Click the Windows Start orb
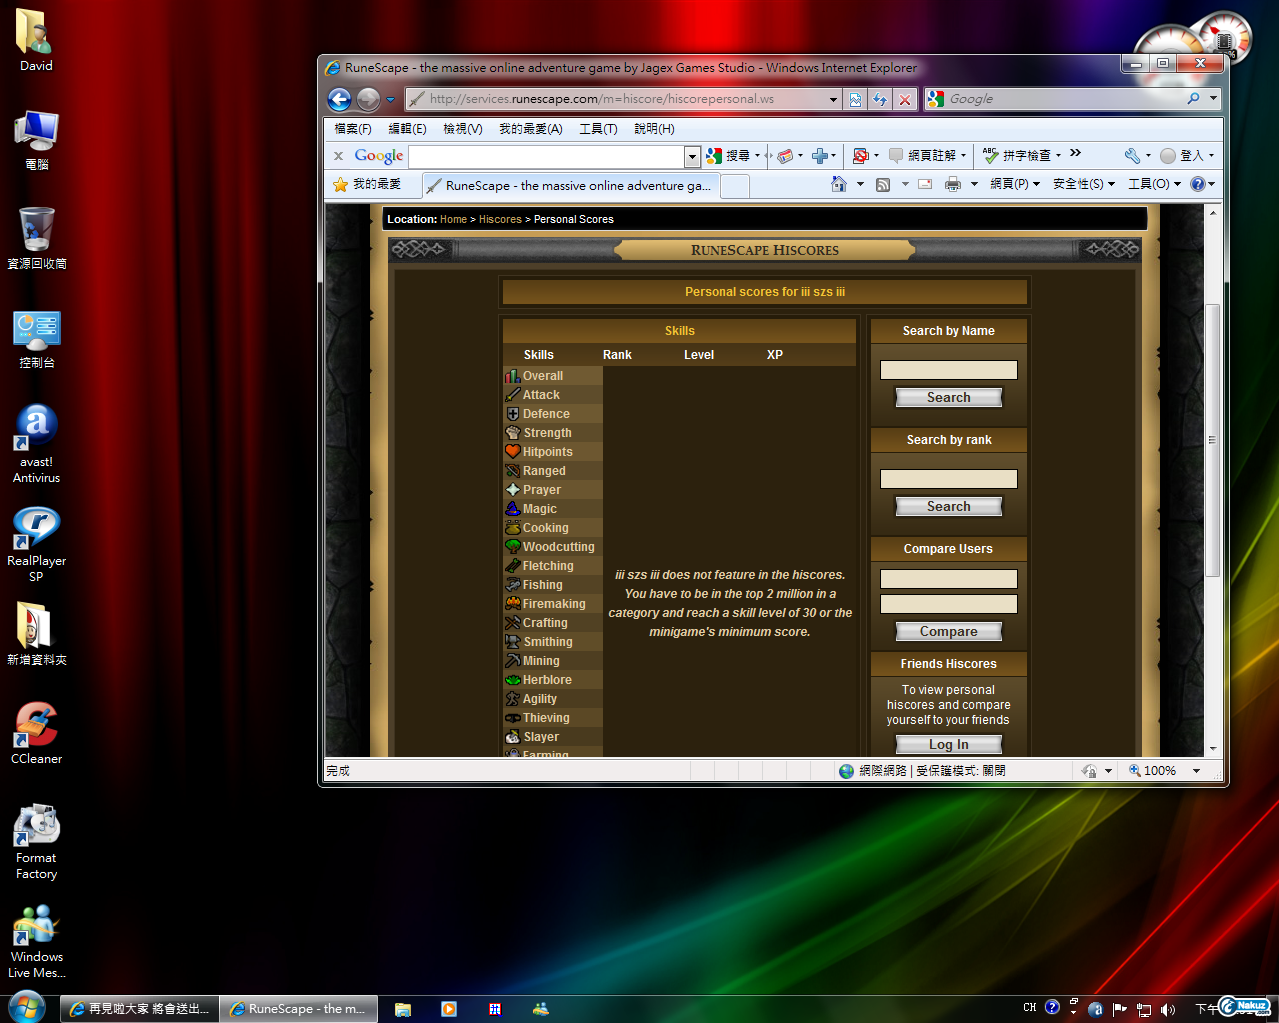The width and height of the screenshot is (1279, 1023). point(26,1007)
